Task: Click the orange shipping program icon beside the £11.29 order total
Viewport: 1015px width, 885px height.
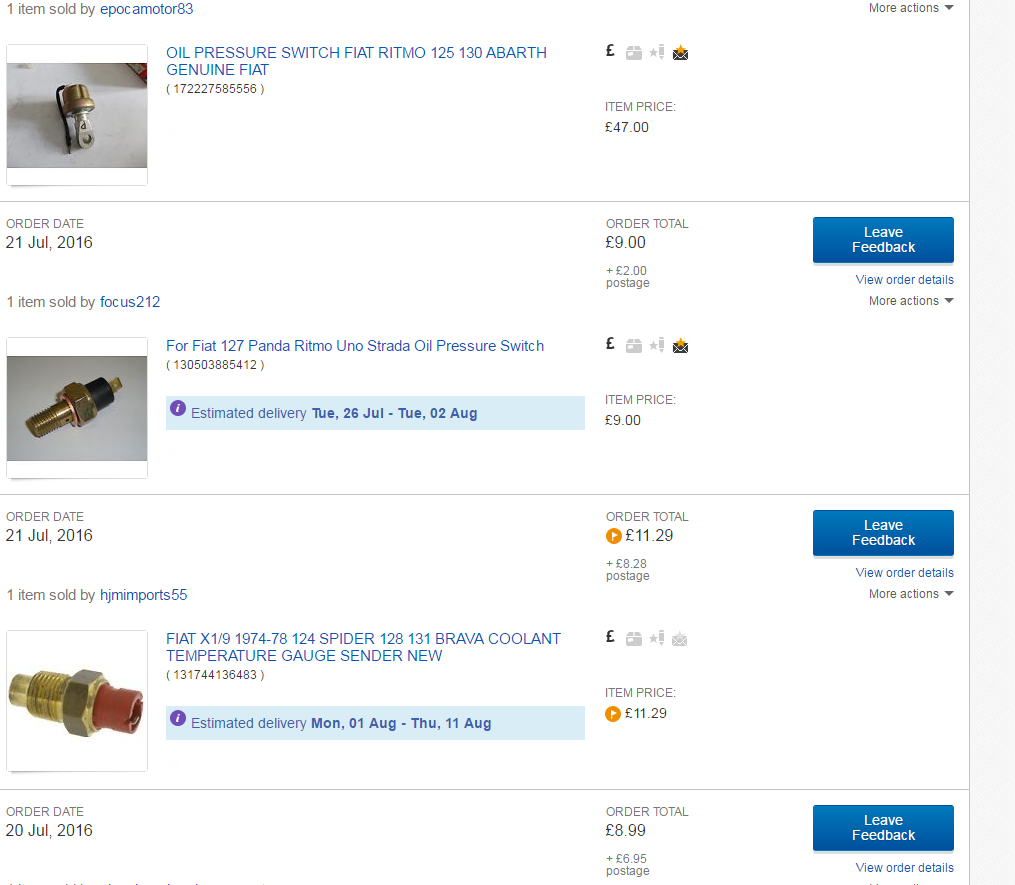Action: [x=614, y=536]
